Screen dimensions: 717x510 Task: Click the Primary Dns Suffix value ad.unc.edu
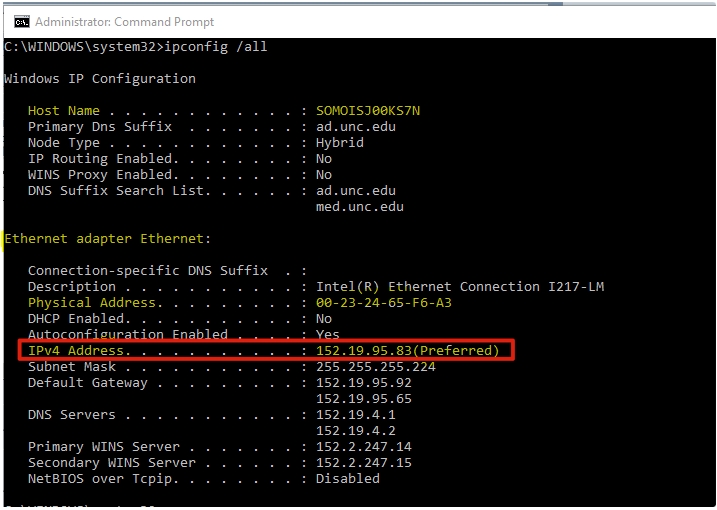click(x=356, y=127)
